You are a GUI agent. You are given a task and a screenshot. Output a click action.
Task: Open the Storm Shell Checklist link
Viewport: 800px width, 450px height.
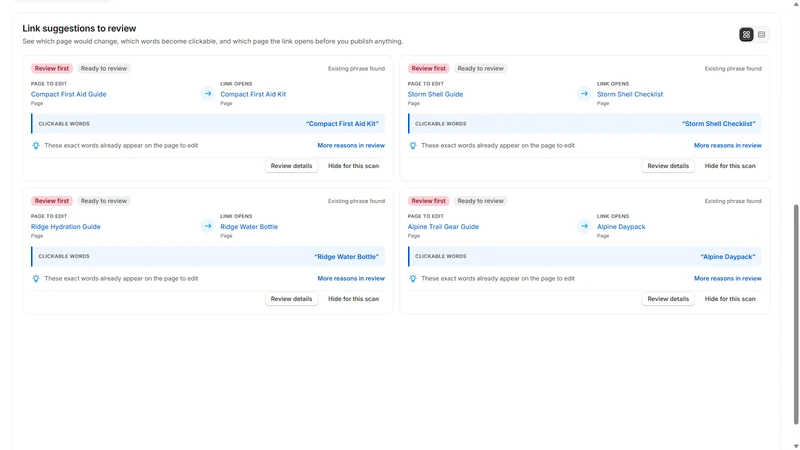point(630,94)
